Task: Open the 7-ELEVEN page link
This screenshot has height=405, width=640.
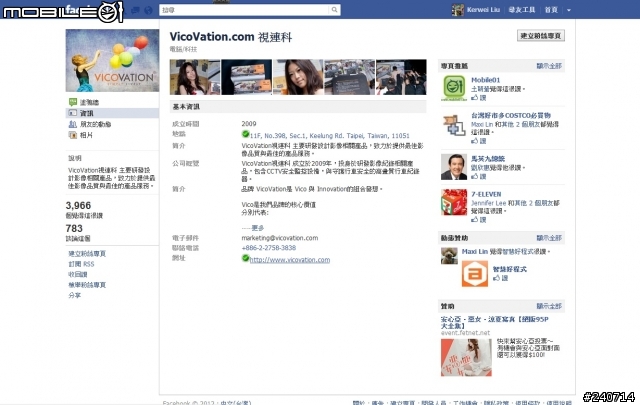Action: (486, 194)
